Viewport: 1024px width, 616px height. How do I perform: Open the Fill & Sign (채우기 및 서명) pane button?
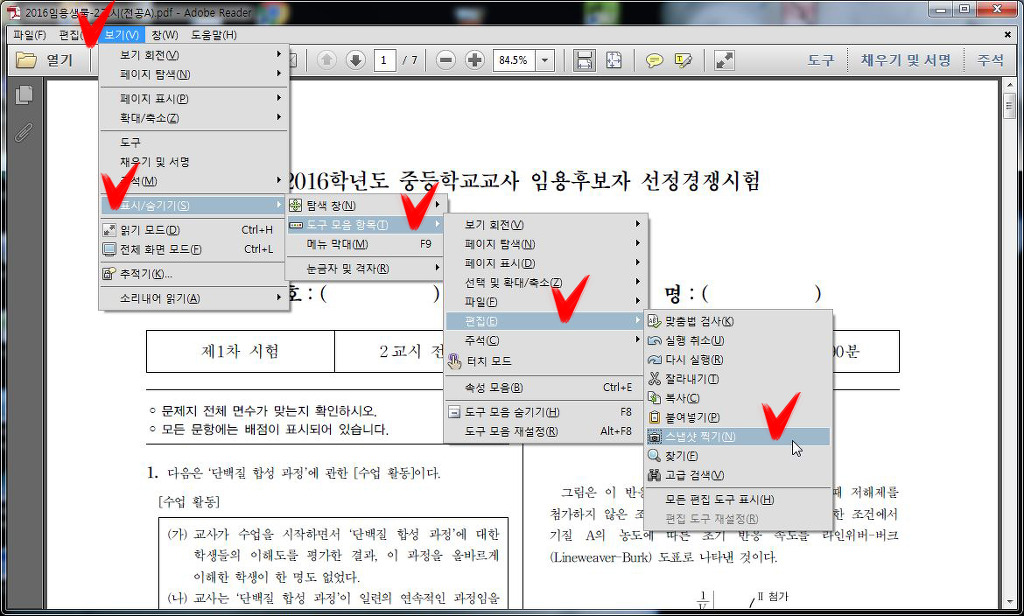pyautogui.click(x=905, y=60)
